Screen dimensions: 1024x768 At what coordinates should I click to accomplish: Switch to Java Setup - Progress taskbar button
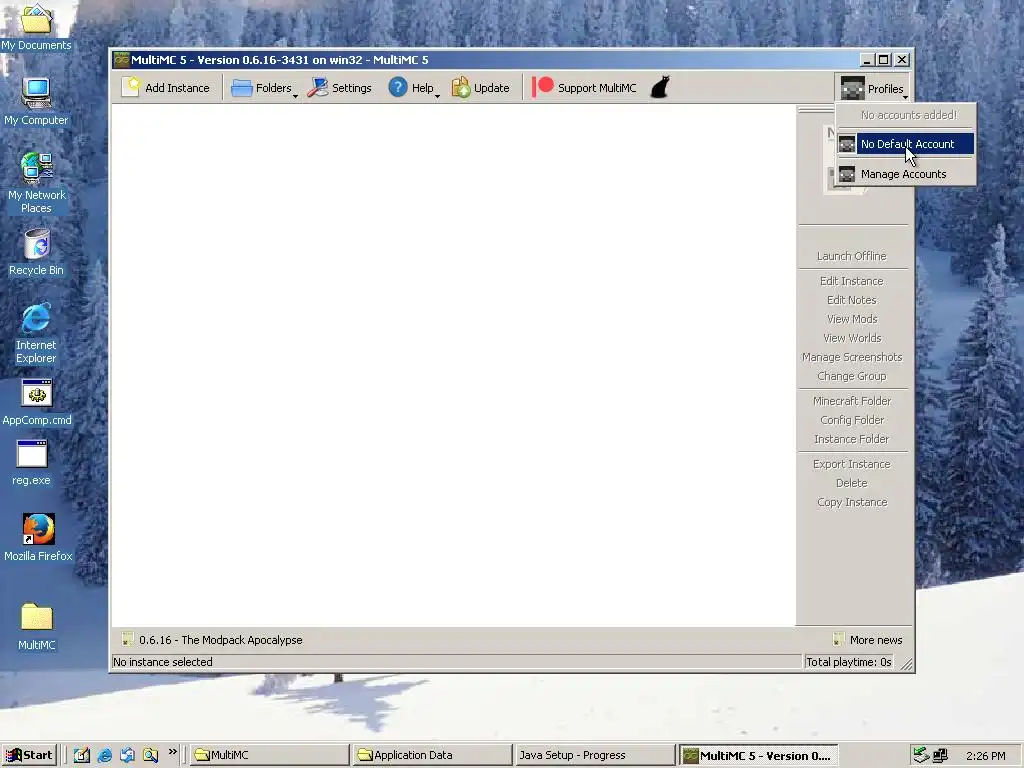594,755
